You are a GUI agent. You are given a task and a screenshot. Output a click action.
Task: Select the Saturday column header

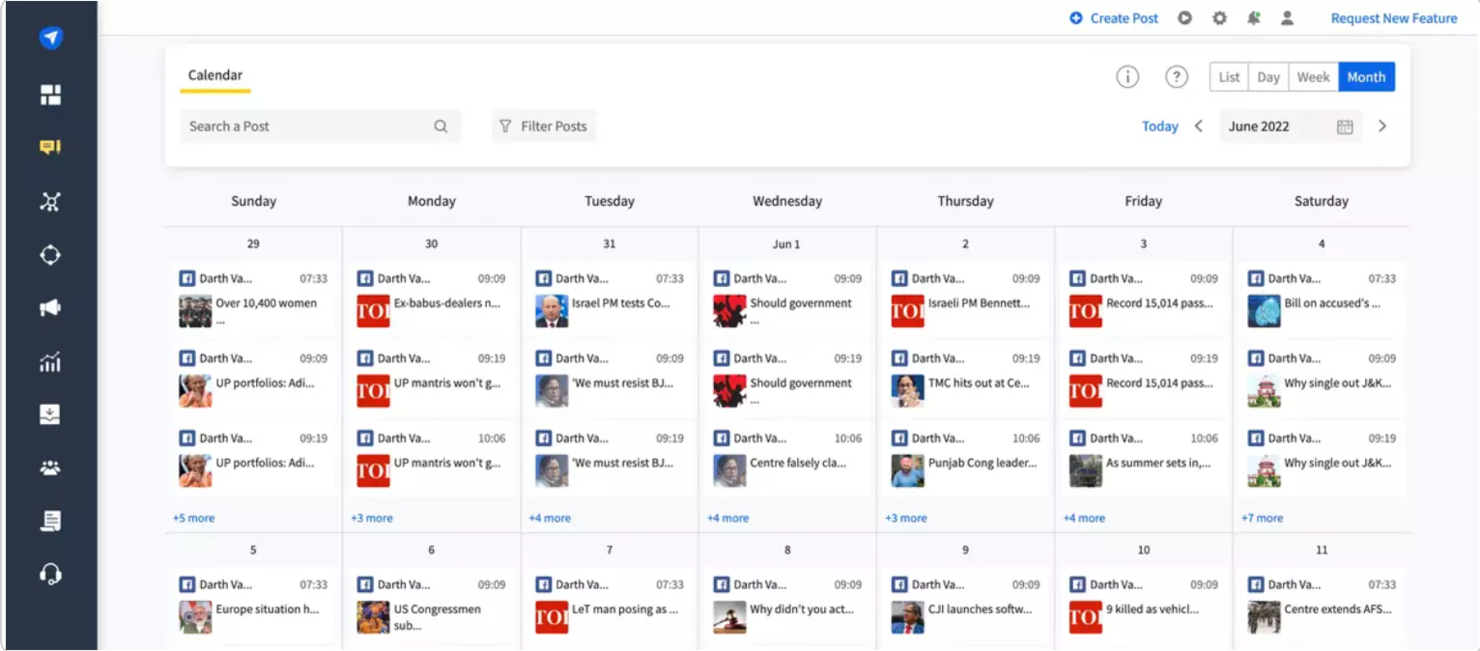click(x=1321, y=201)
